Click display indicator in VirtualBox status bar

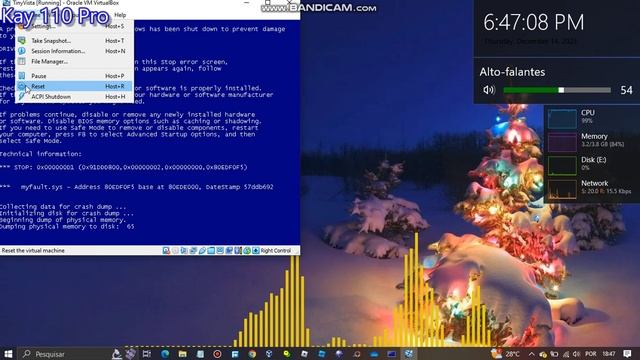[x=220, y=250]
